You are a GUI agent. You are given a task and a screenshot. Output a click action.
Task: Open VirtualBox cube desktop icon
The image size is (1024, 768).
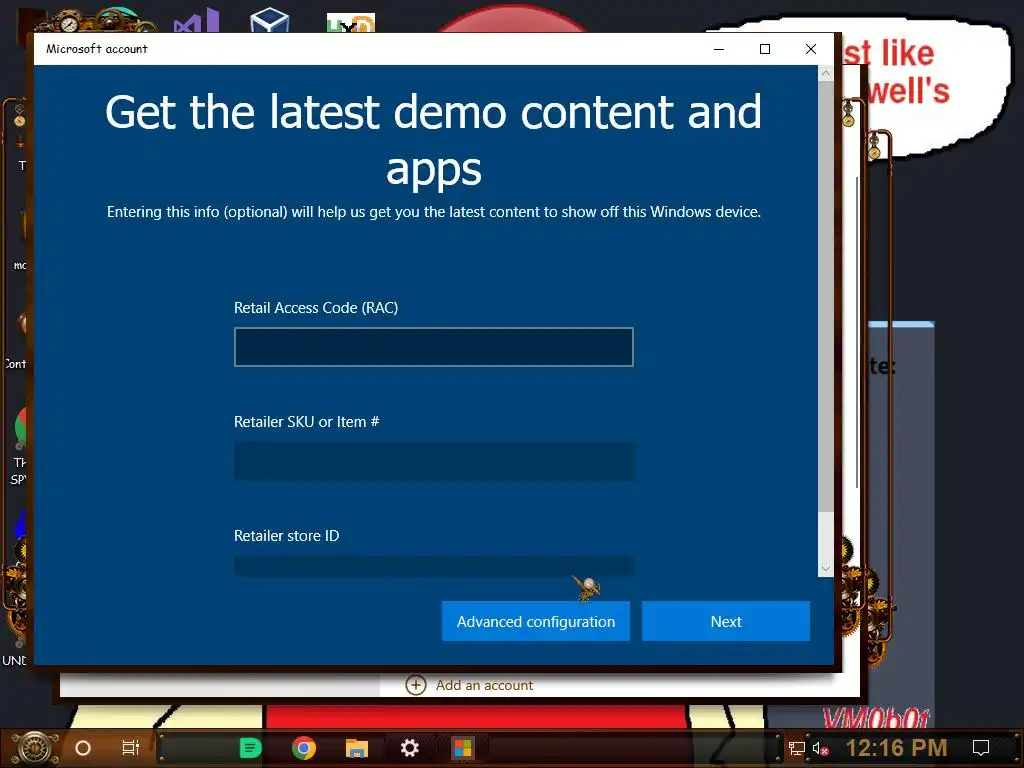point(270,20)
